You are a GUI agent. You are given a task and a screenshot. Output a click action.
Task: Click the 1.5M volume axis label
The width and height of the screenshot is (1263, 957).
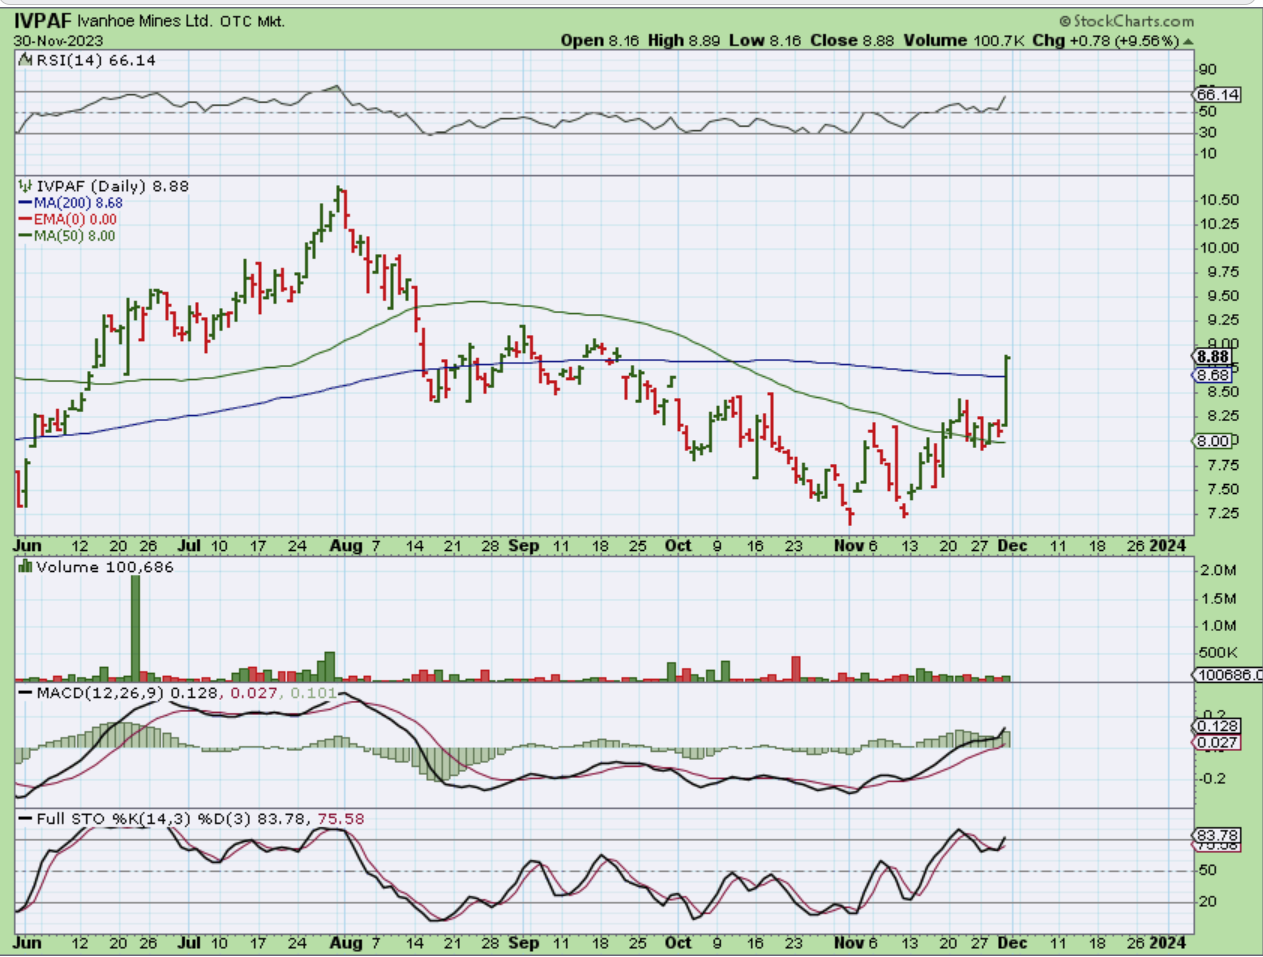pos(1218,598)
